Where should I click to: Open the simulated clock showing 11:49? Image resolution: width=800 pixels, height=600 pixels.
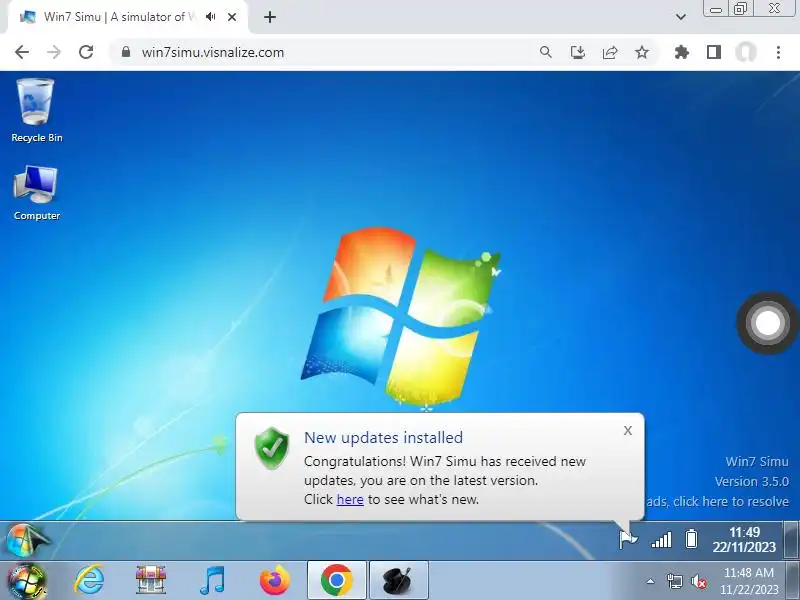[x=744, y=540]
